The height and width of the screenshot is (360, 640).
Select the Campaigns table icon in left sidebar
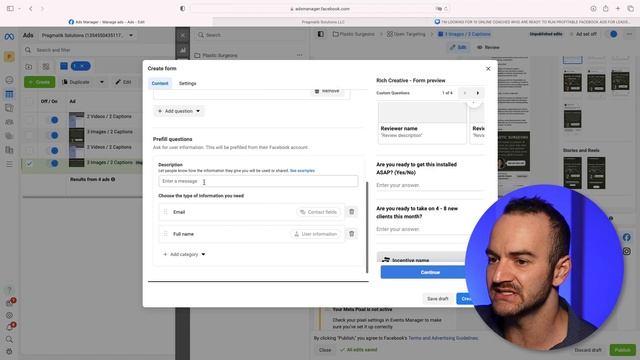coord(9,94)
